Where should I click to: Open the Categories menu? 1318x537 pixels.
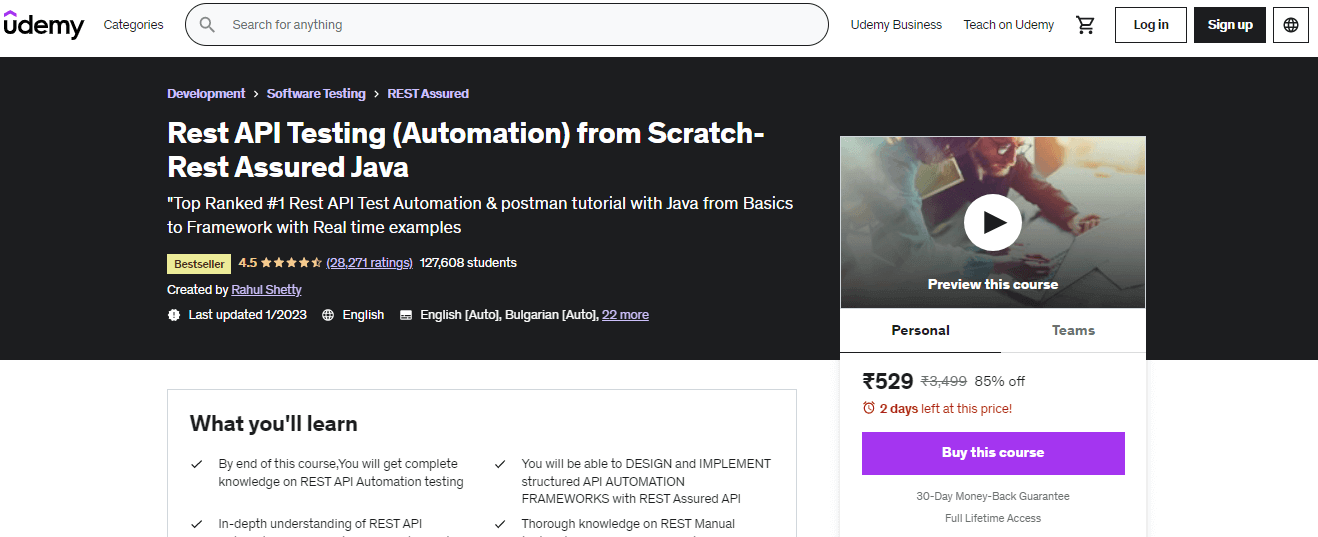point(133,25)
